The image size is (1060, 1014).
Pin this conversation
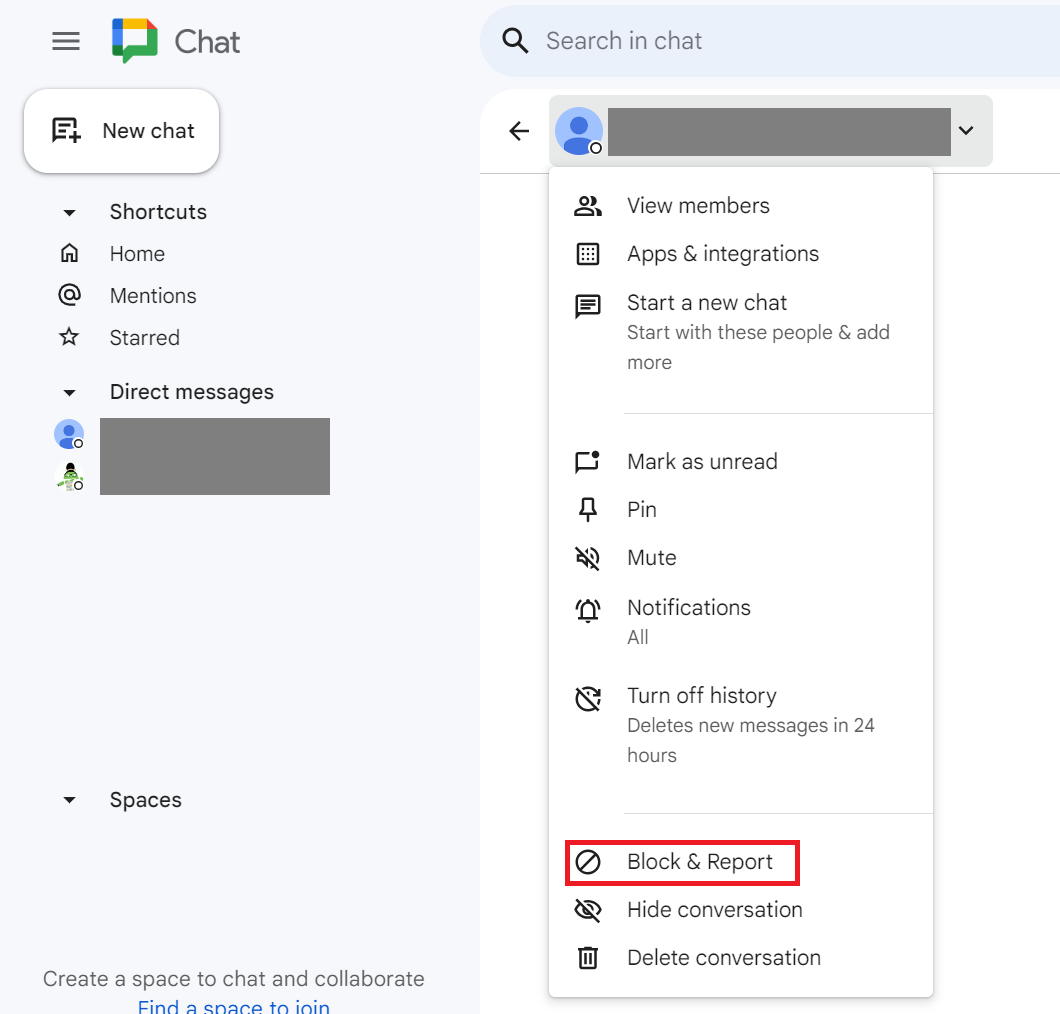pos(741,510)
